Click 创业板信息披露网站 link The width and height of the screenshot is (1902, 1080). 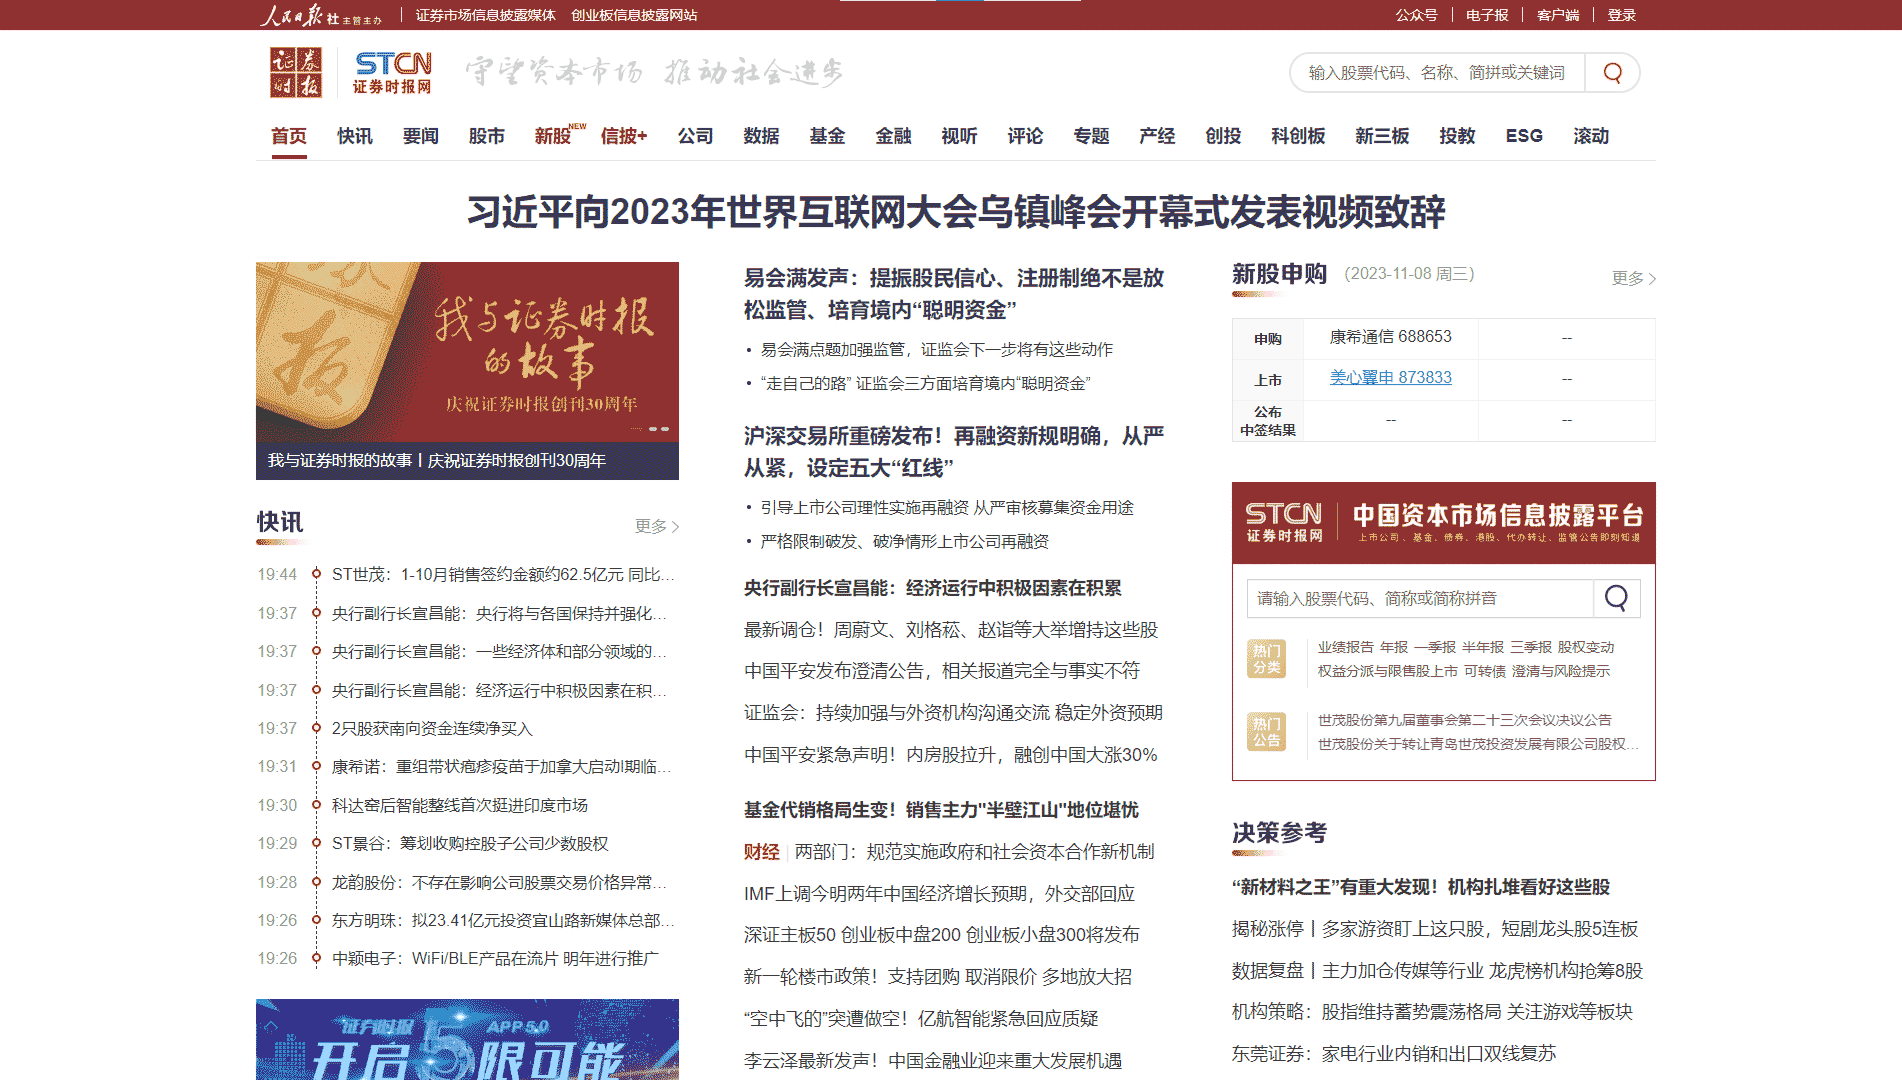(634, 15)
